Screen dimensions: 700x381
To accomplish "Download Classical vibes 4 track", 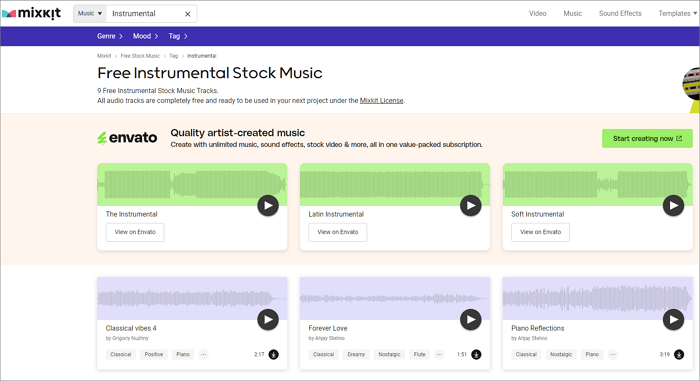I will pyautogui.click(x=274, y=355).
